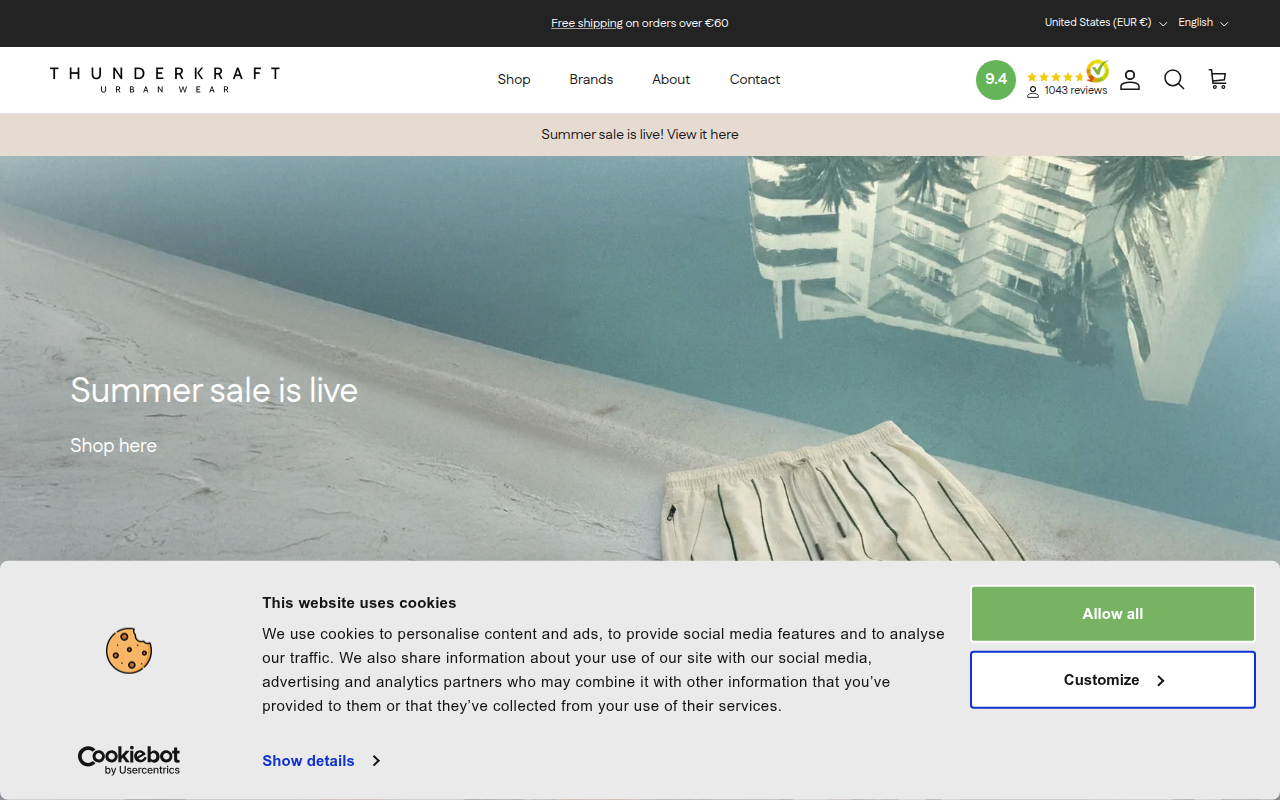Click the Summer sale is live heading
The width and height of the screenshot is (1280, 800).
(214, 390)
